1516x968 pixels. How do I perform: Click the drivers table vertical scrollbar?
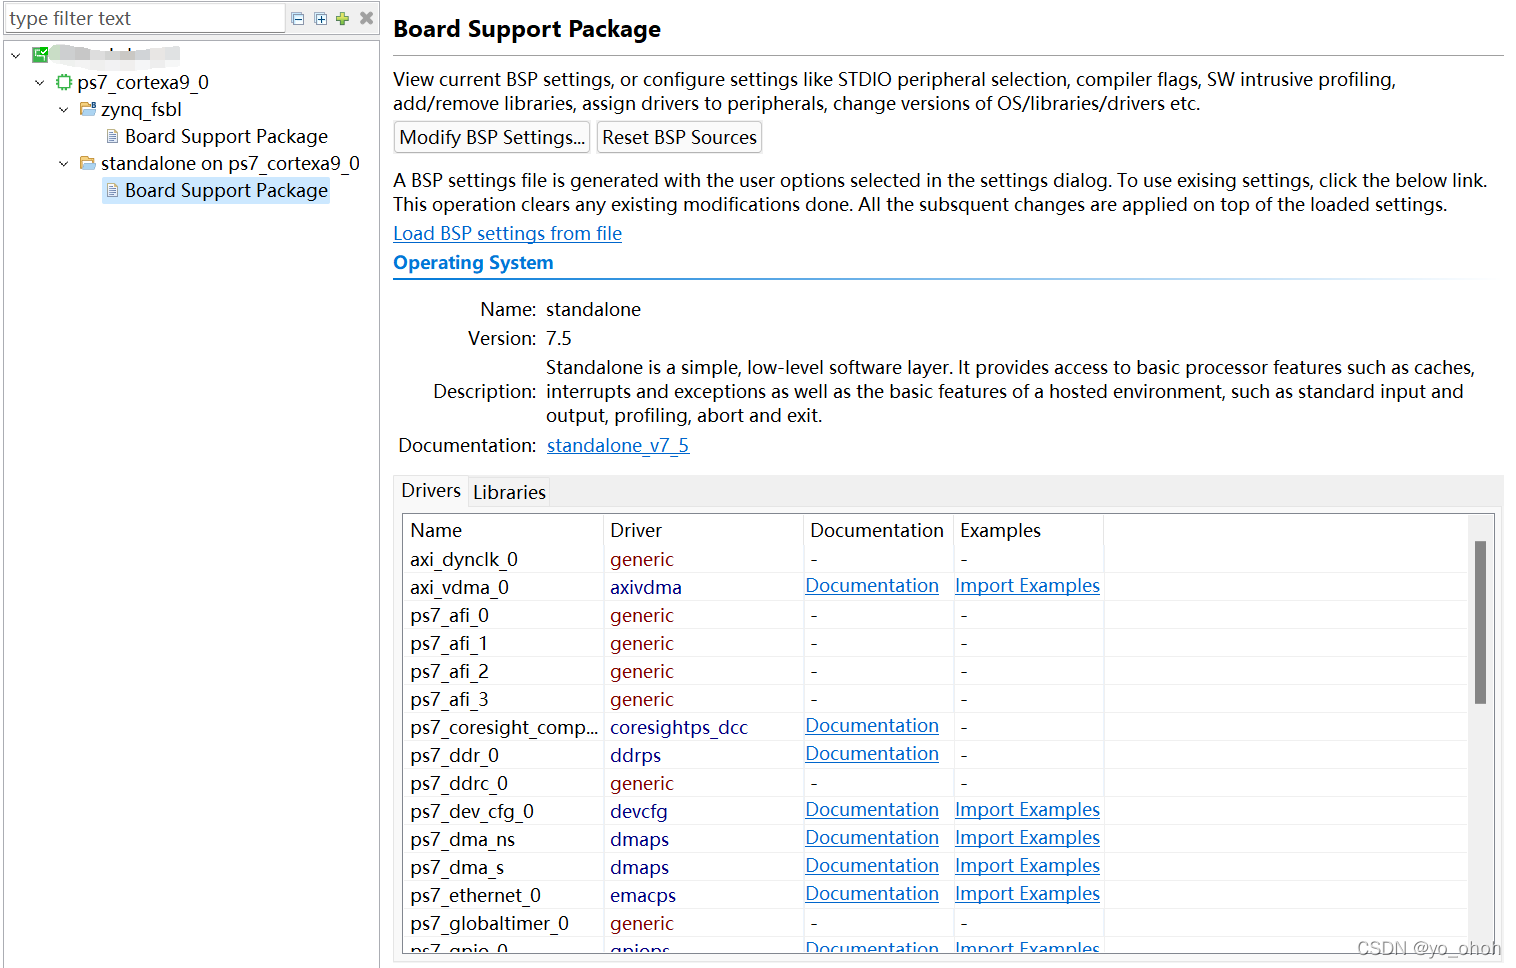[1480, 622]
